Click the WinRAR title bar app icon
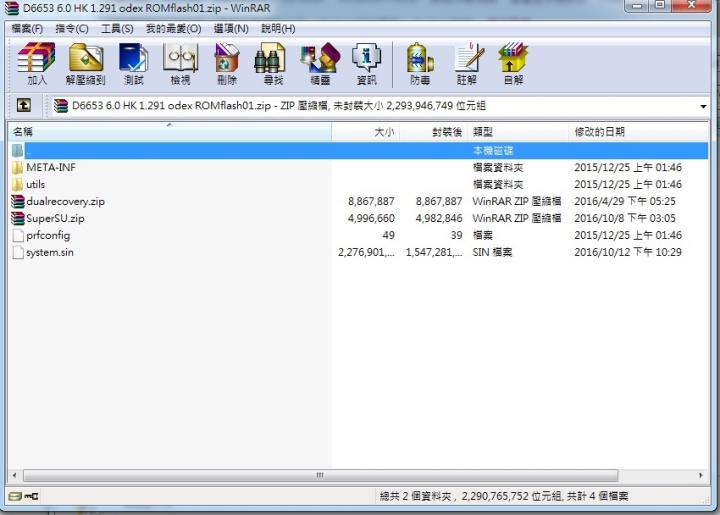The width and height of the screenshot is (720, 515). coord(12,8)
